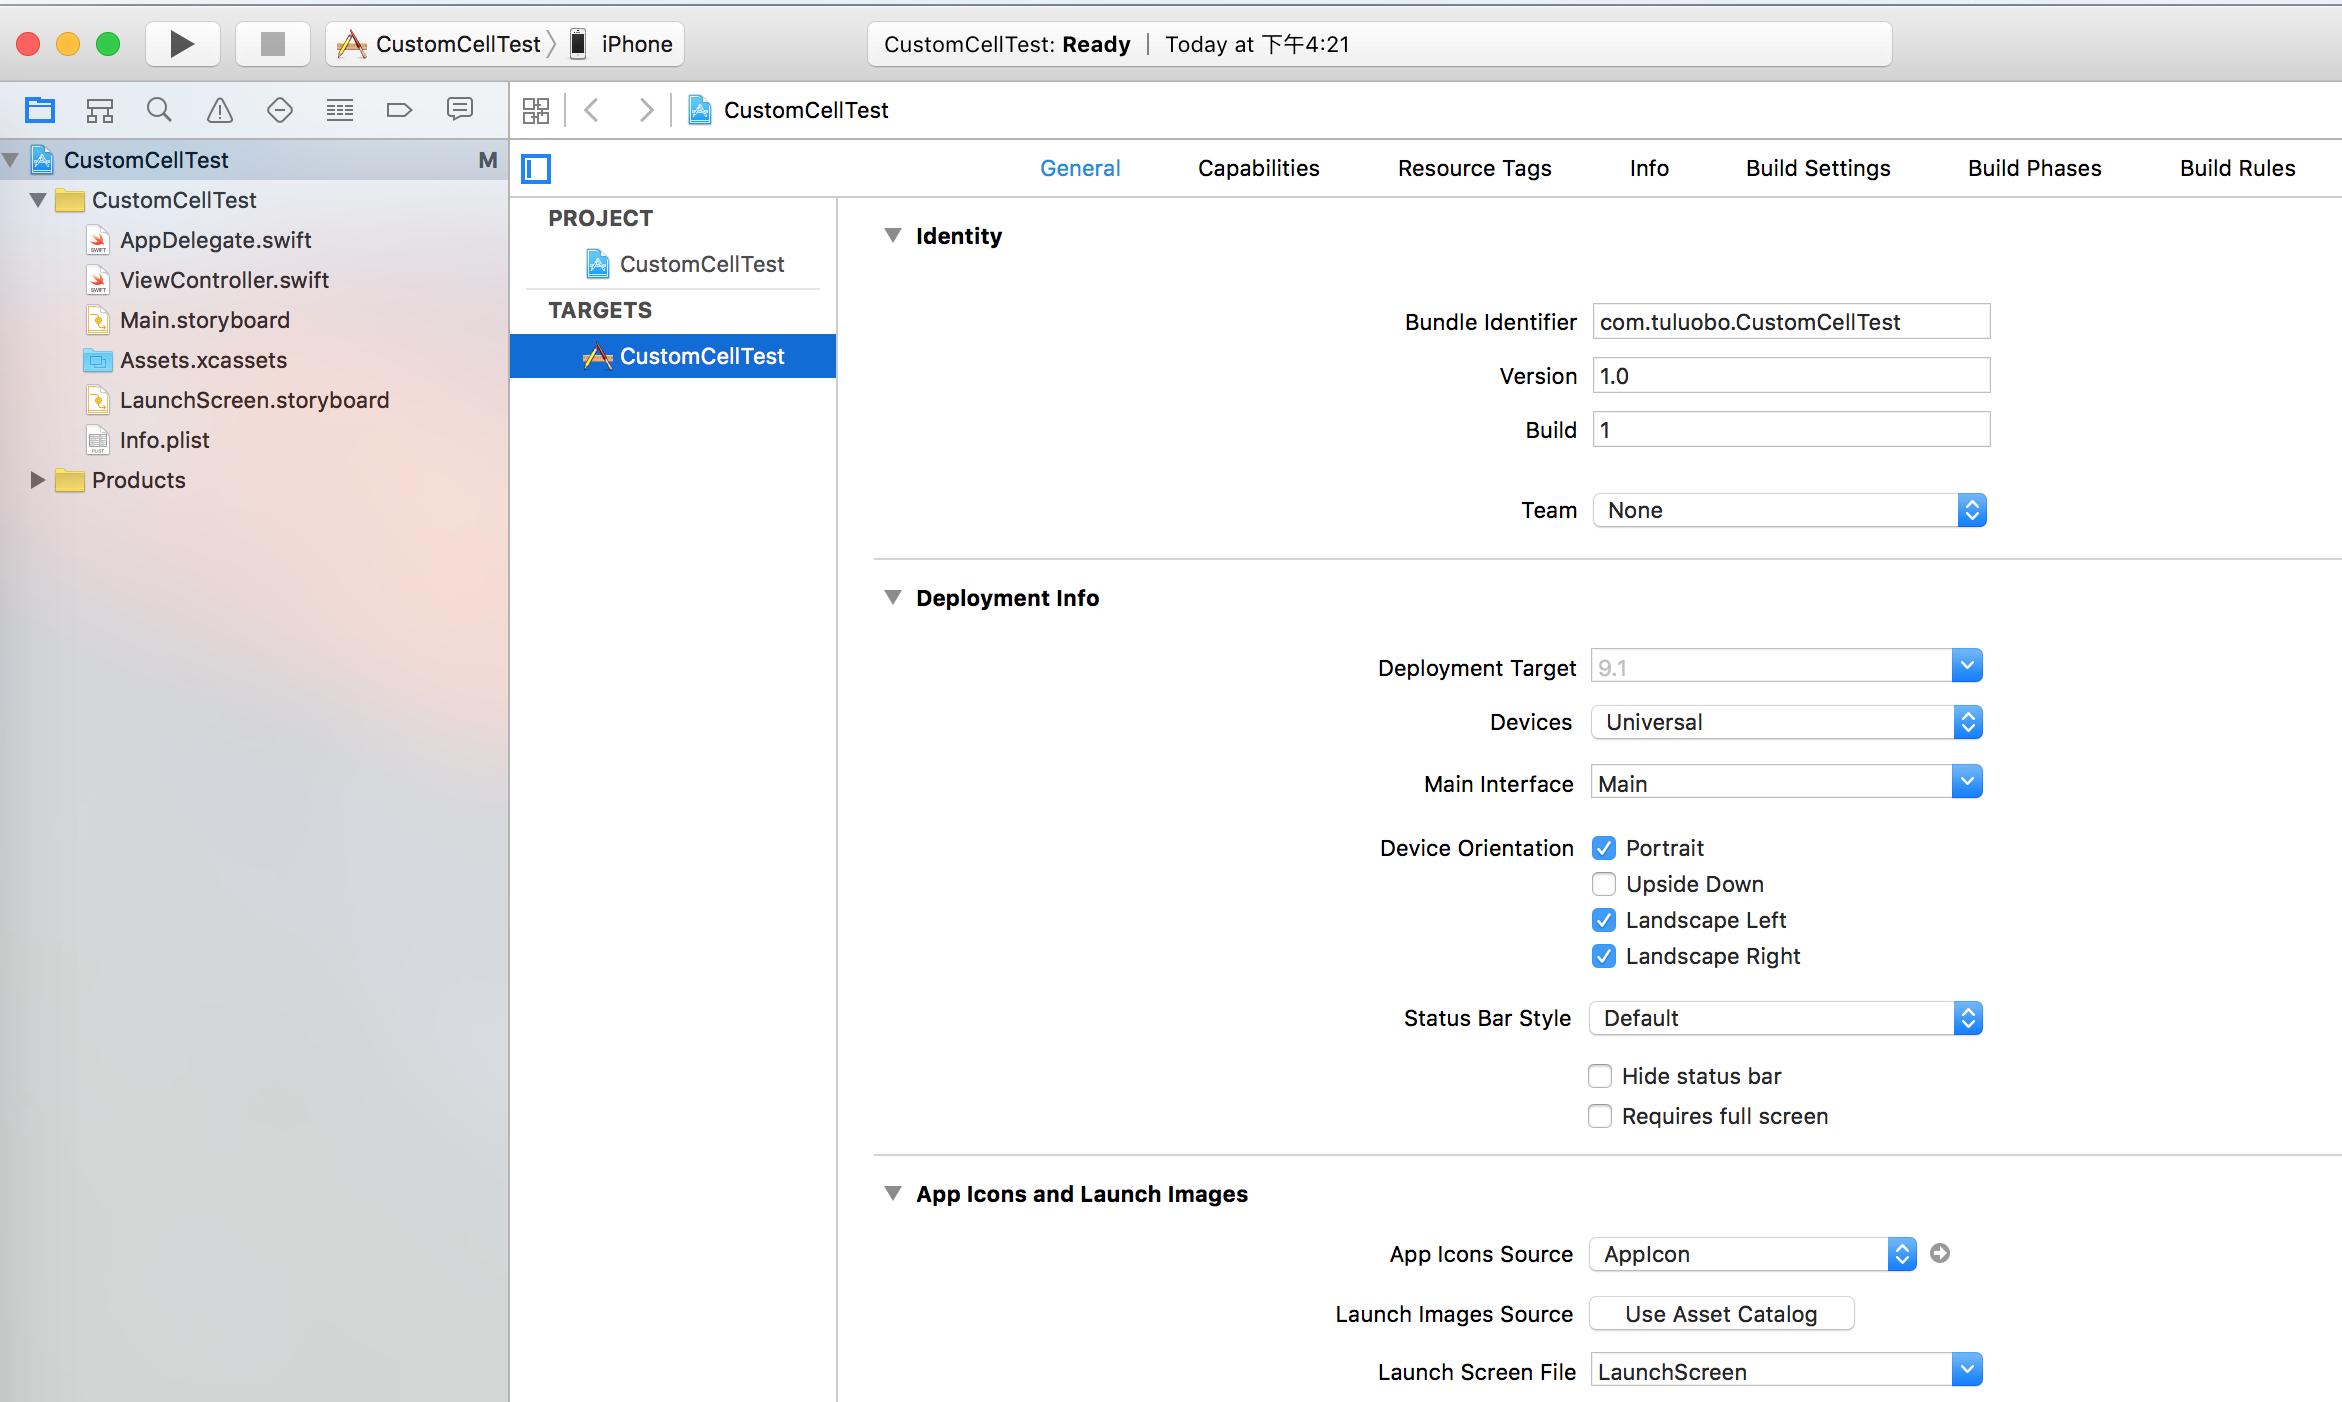Image resolution: width=2342 pixels, height=1402 pixels.
Task: Click the CustomCellTest jump bar item
Action: (789, 110)
